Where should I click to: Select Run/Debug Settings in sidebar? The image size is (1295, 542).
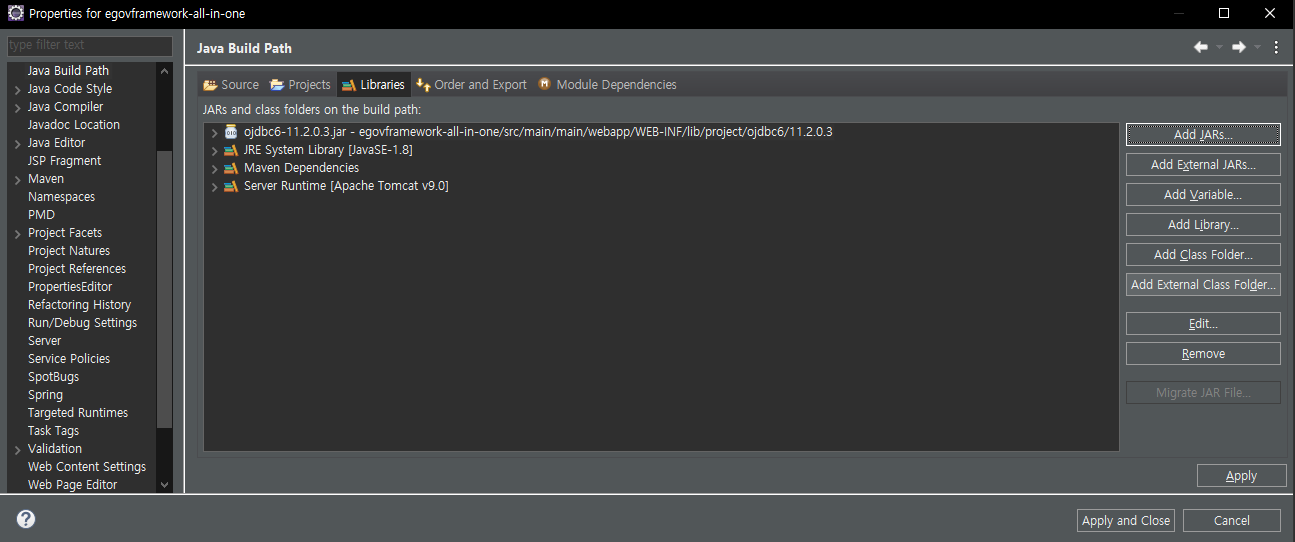(82, 323)
